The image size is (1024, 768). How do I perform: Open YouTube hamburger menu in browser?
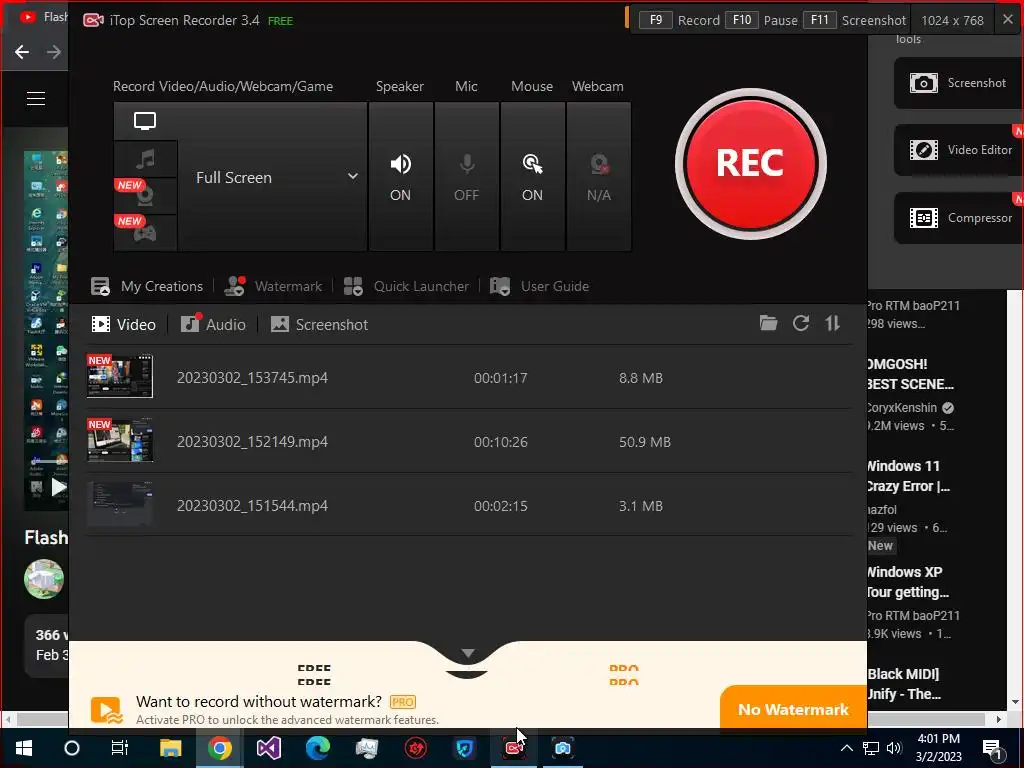pos(36,99)
